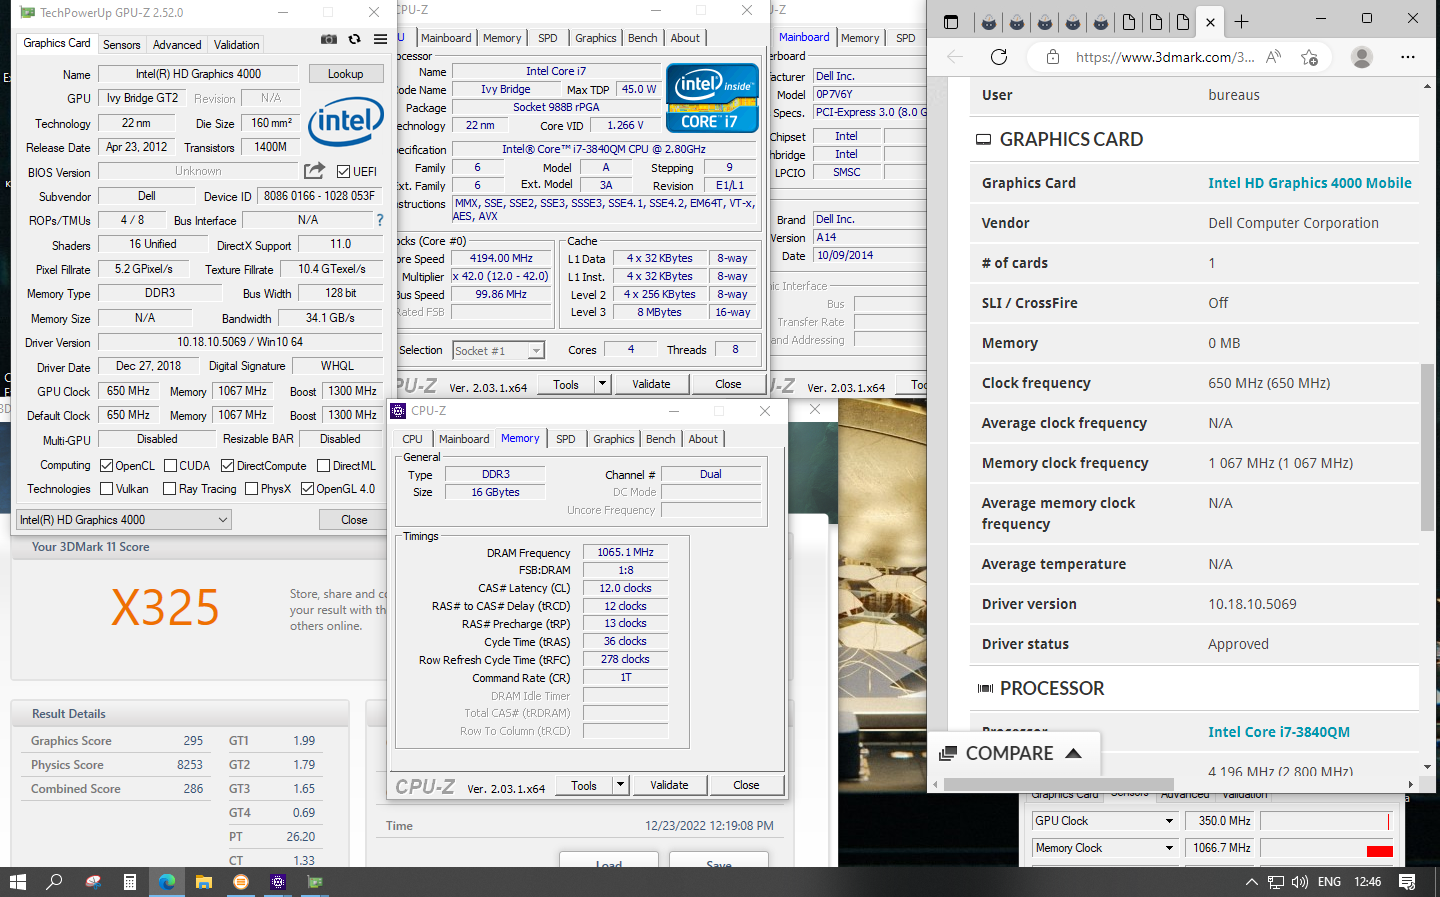Open the GPU-Z hamburger menu
Viewport: 1440px width, 897px height.
pos(380,39)
